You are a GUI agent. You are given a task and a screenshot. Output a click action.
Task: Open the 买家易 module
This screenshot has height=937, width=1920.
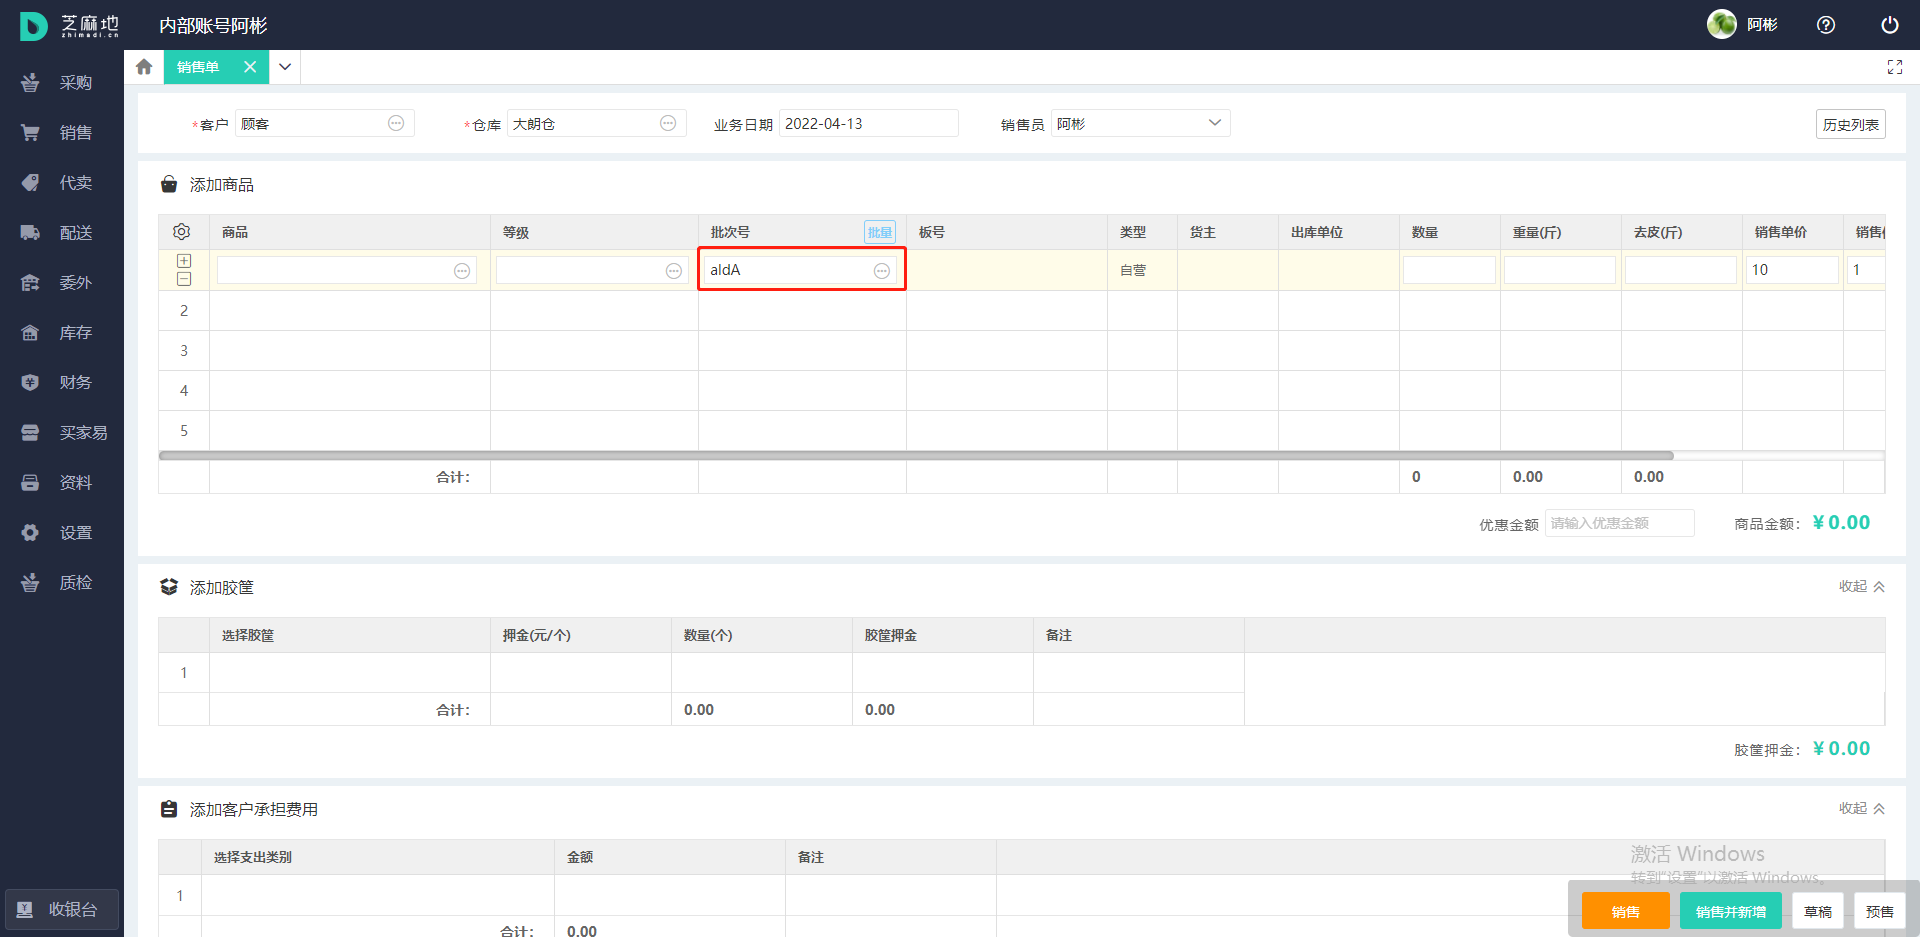62,433
